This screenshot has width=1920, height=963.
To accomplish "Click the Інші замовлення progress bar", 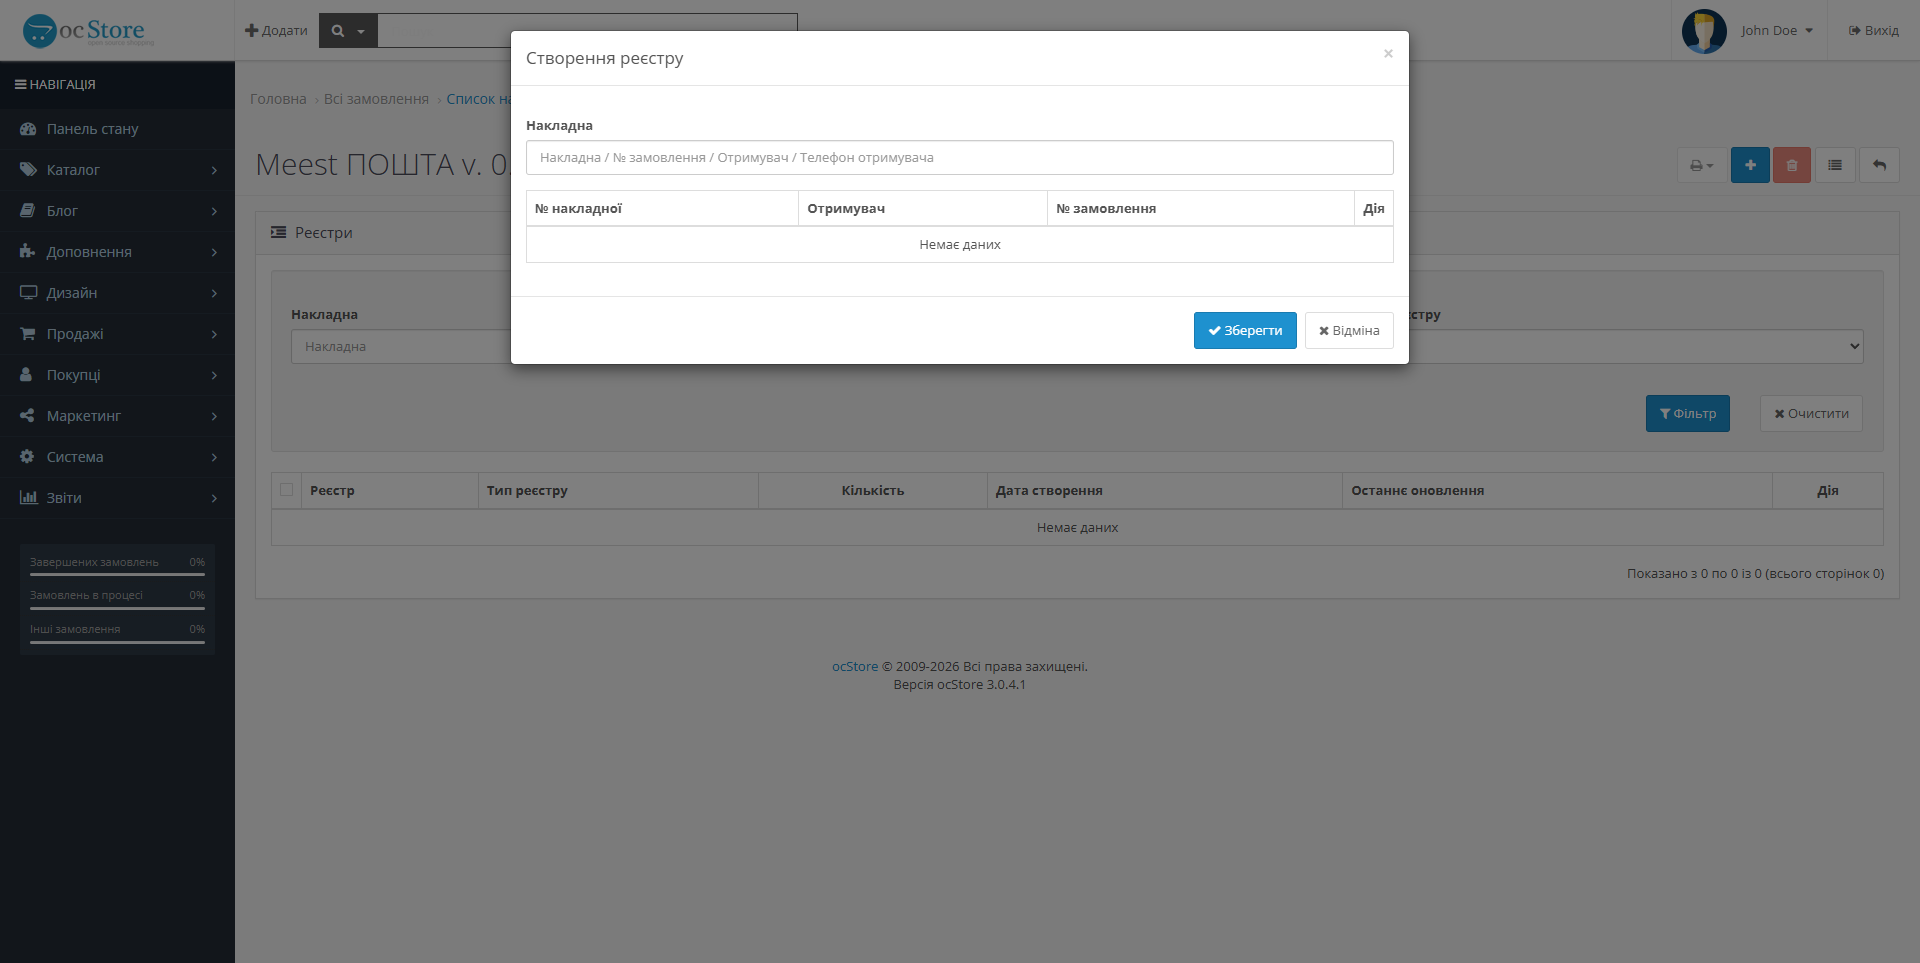I will [117, 642].
